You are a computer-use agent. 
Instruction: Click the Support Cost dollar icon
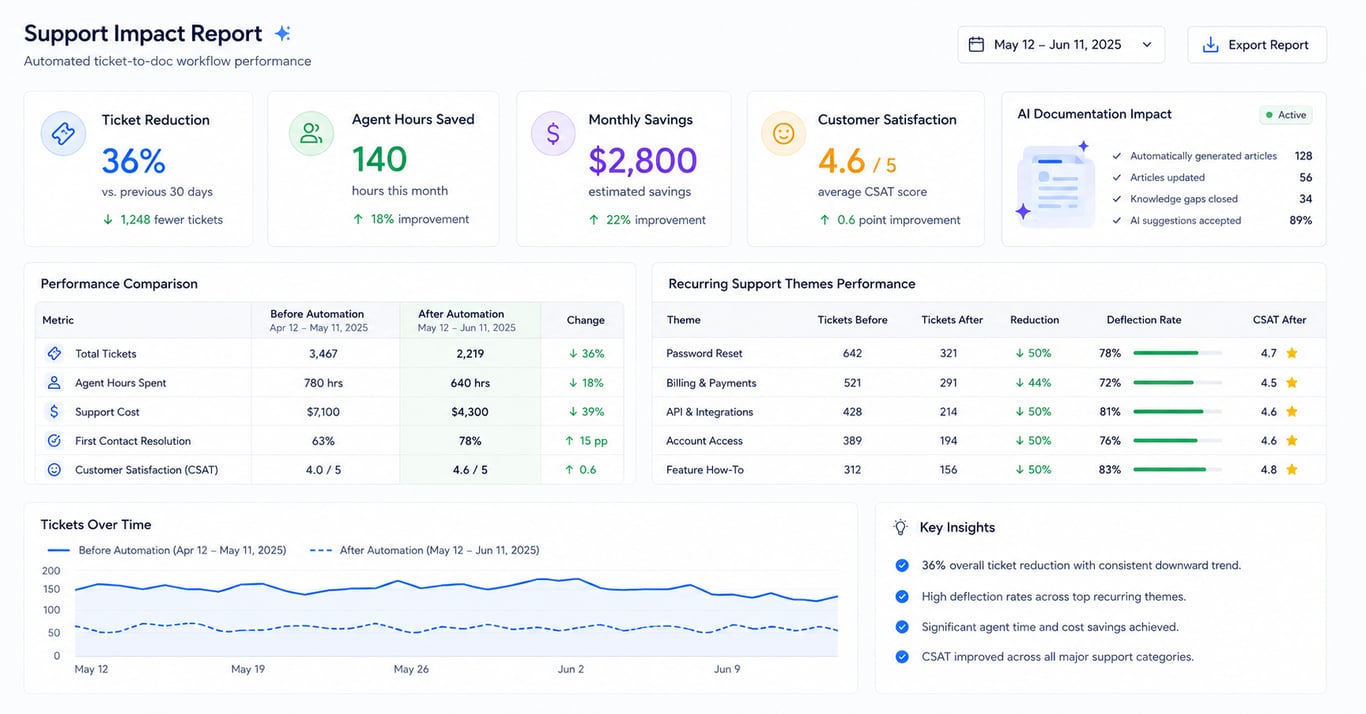54,412
